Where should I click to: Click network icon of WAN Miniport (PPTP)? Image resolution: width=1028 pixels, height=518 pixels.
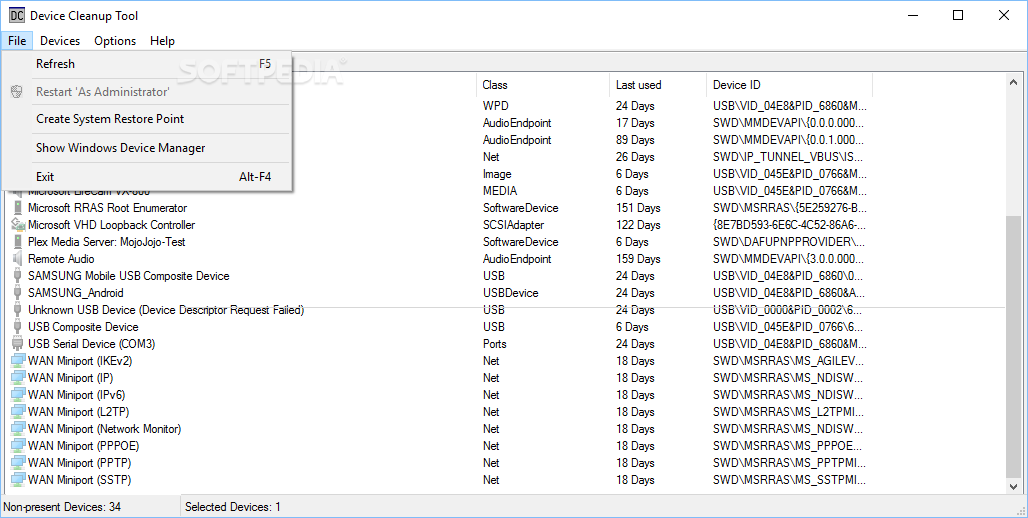pos(17,464)
